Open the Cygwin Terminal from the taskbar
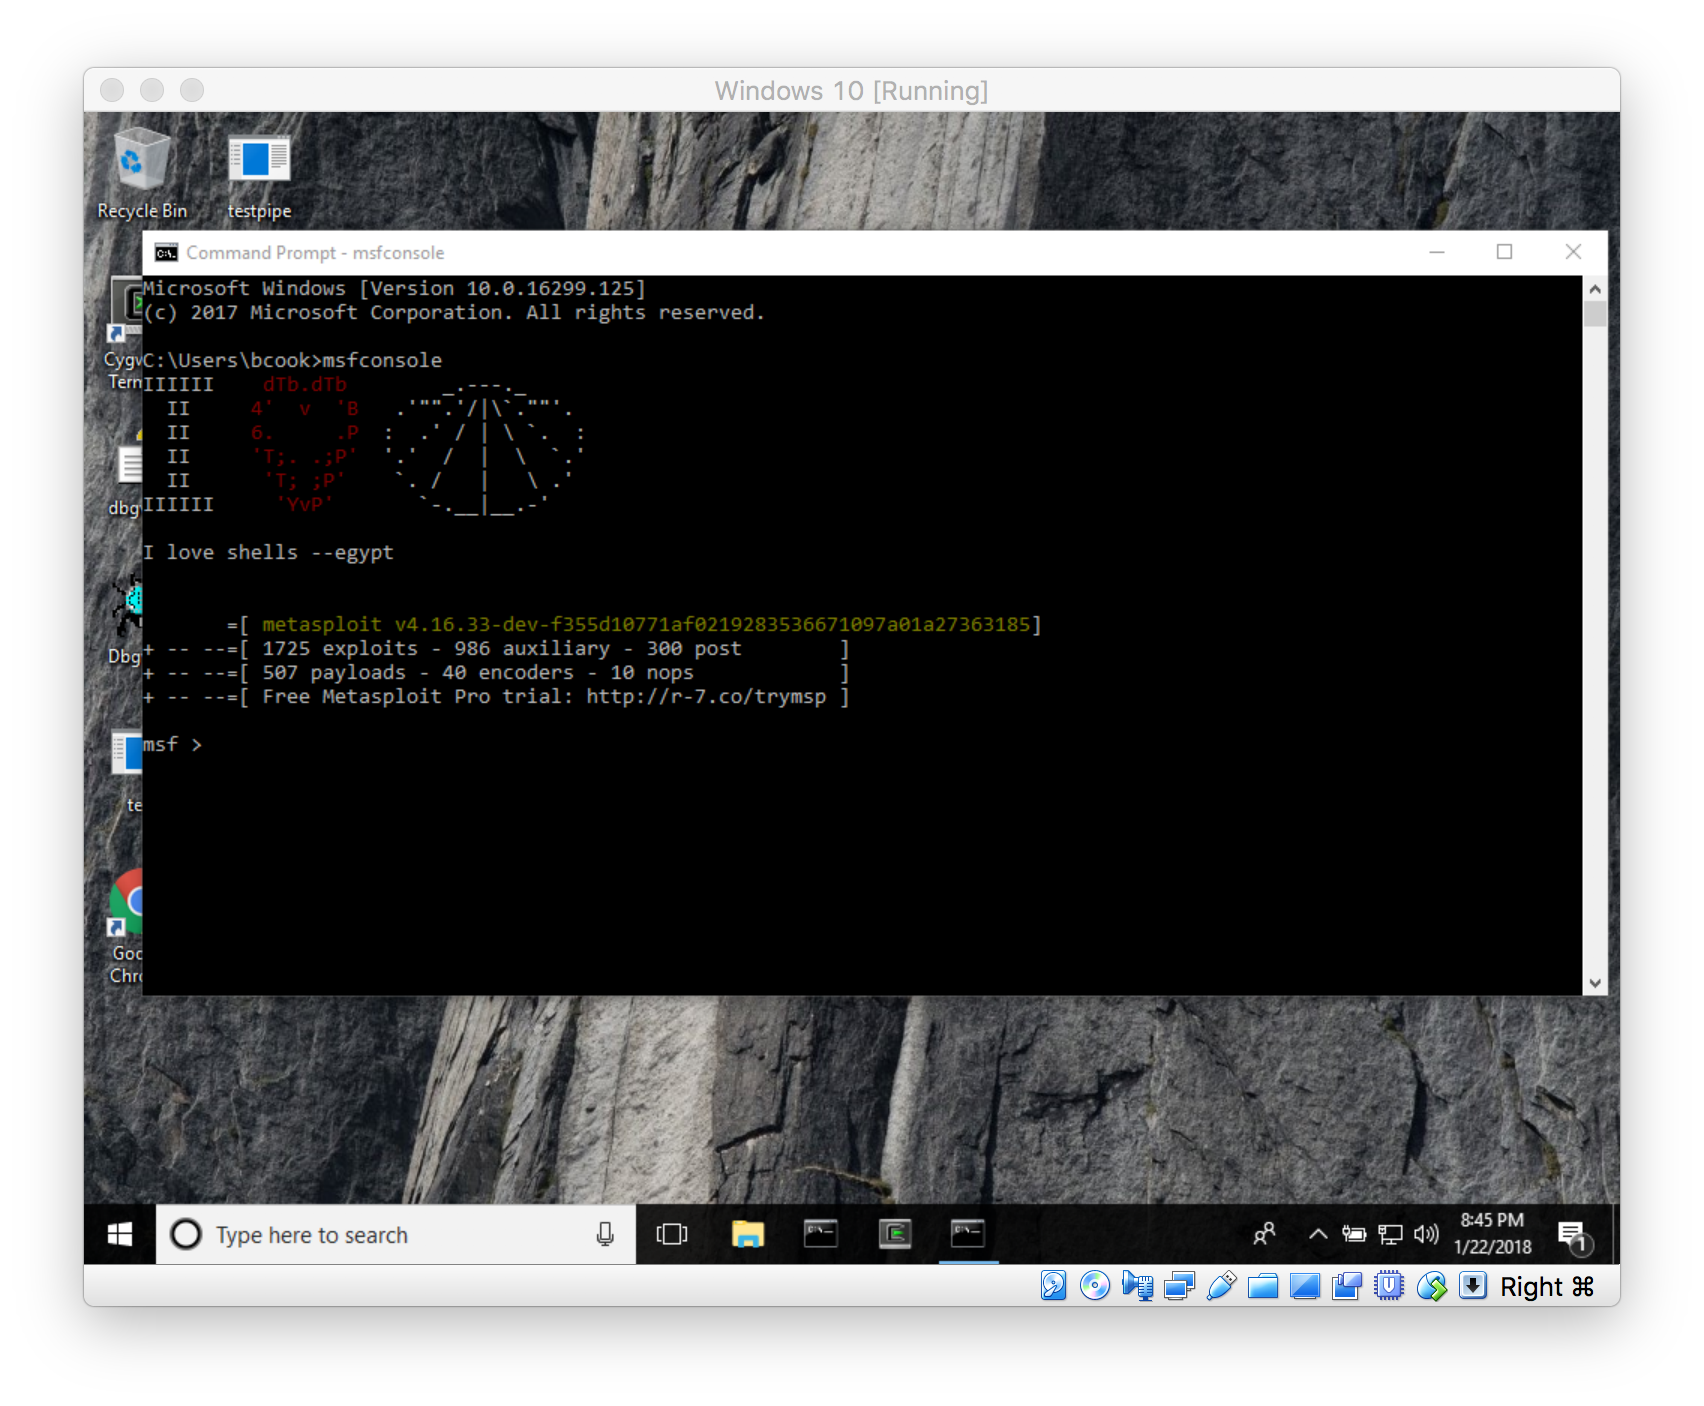This screenshot has width=1704, height=1406. (895, 1234)
